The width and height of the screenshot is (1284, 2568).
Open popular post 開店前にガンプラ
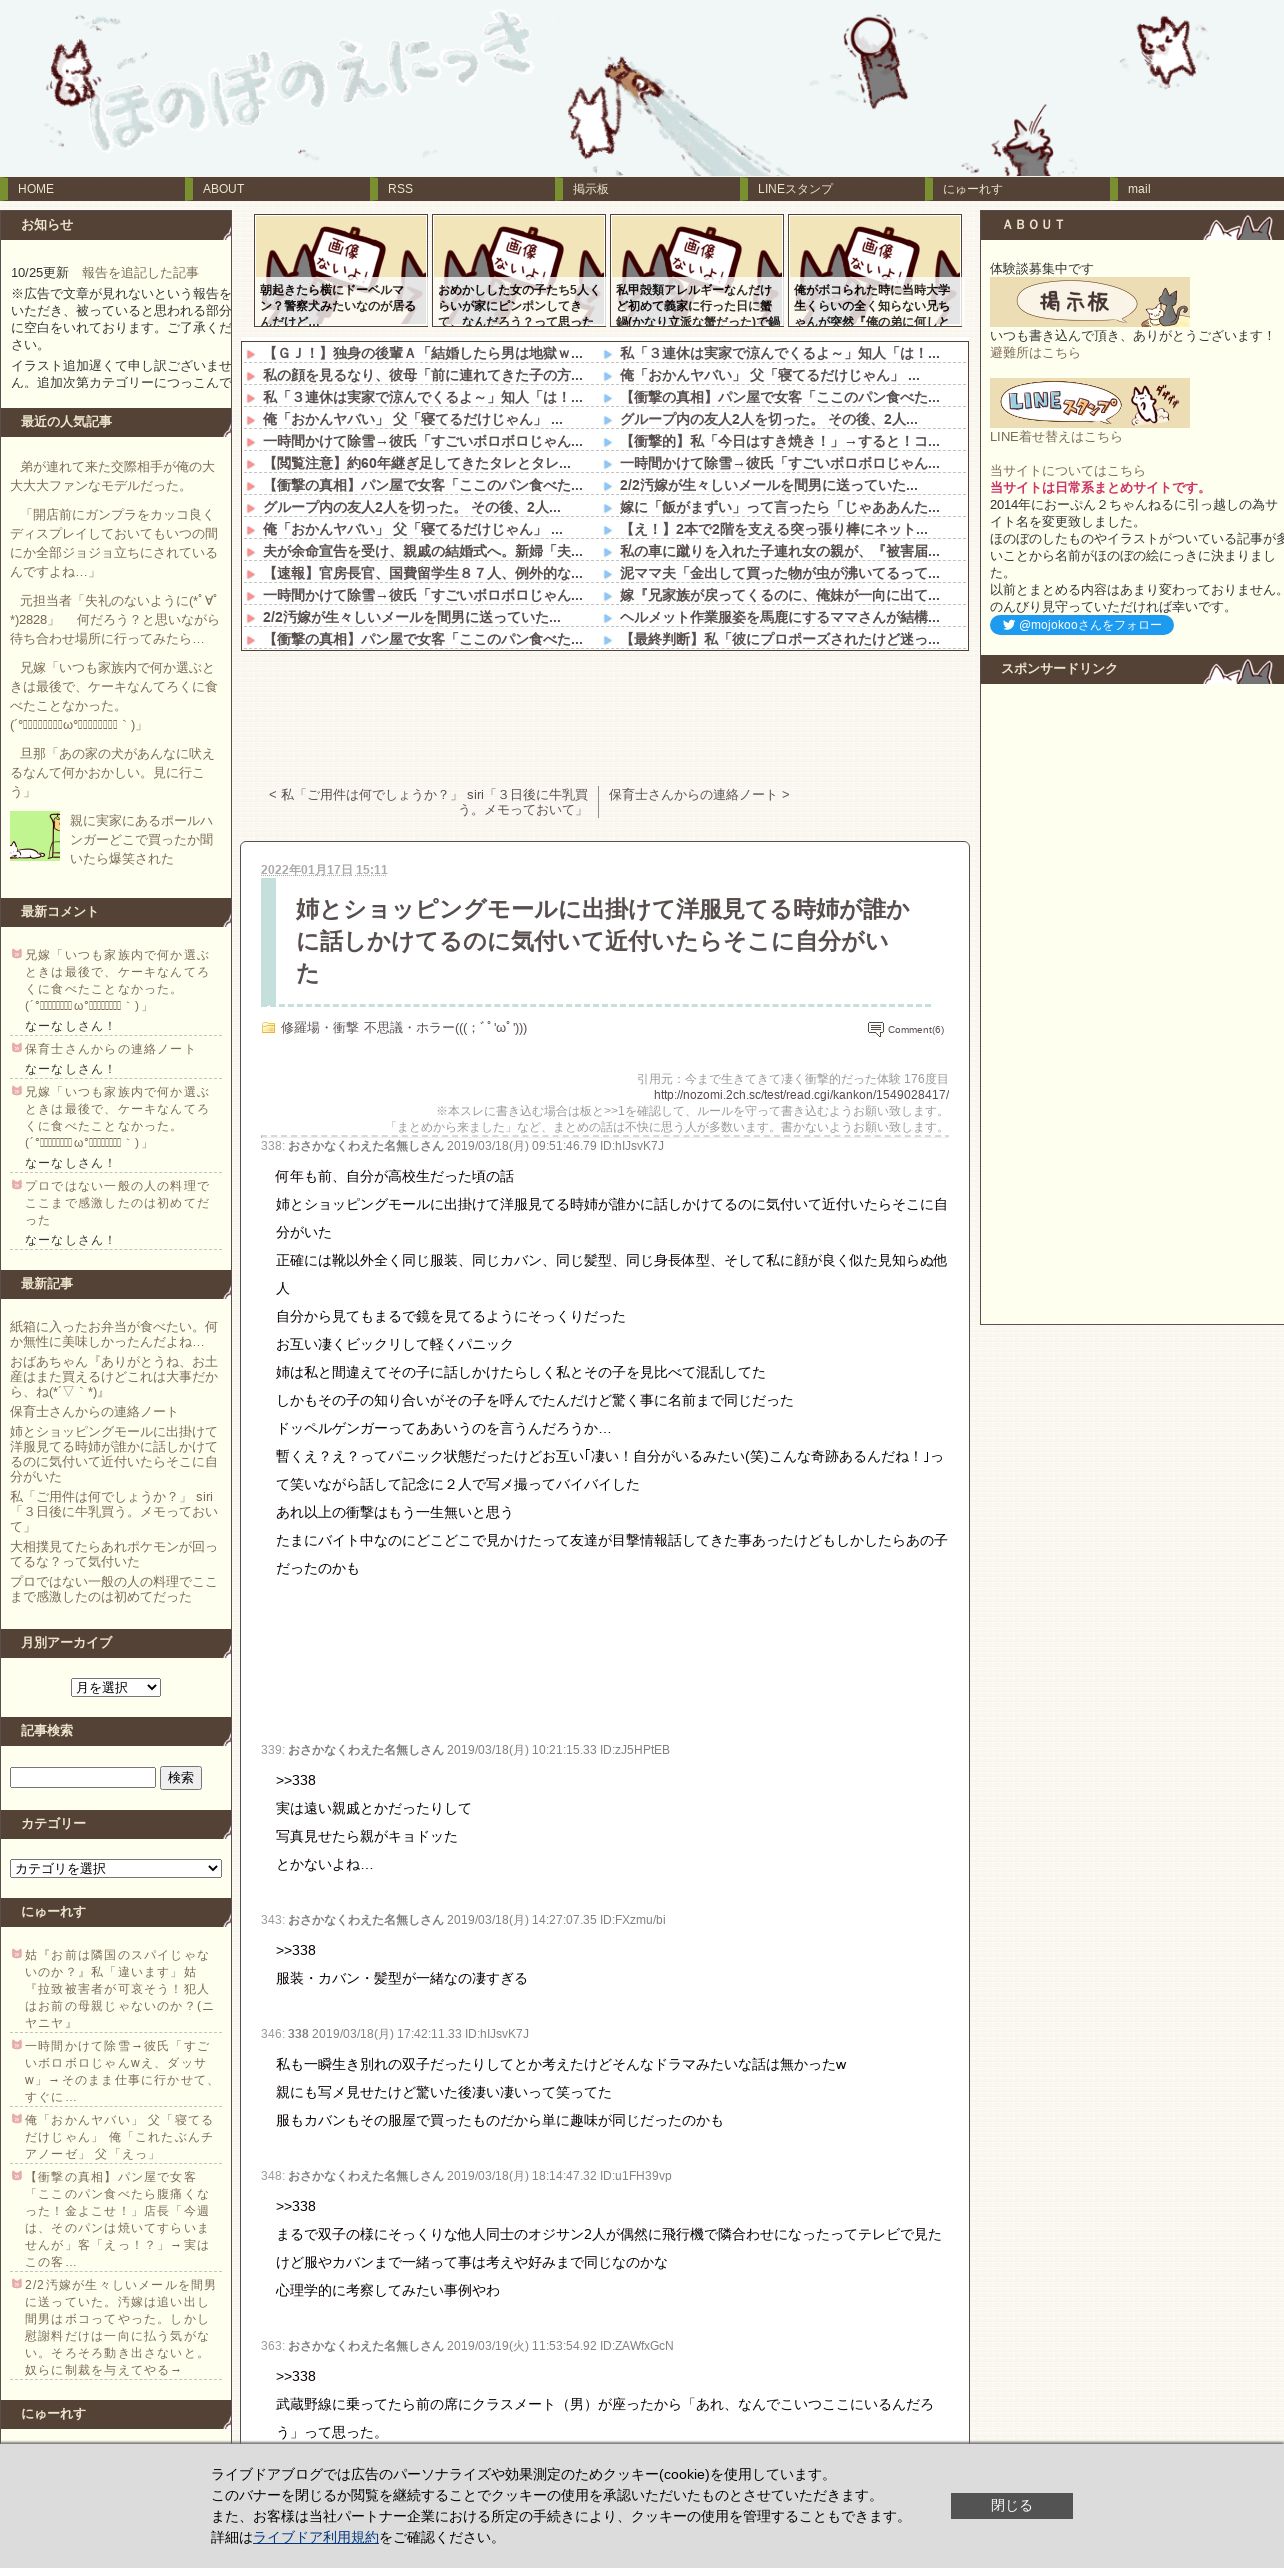tap(114, 543)
